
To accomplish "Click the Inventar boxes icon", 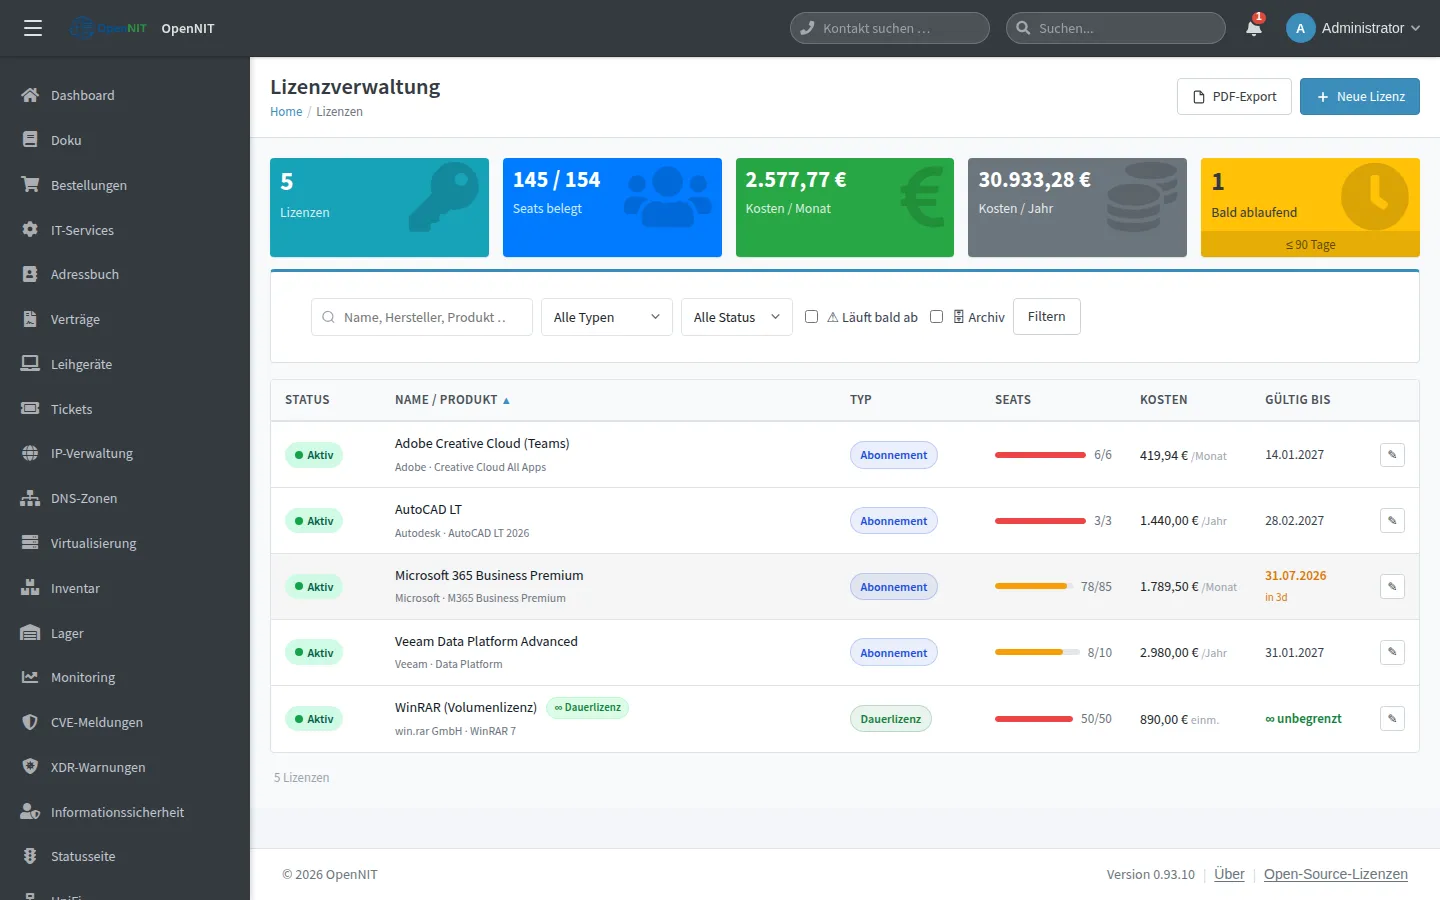I will pyautogui.click(x=30, y=588).
